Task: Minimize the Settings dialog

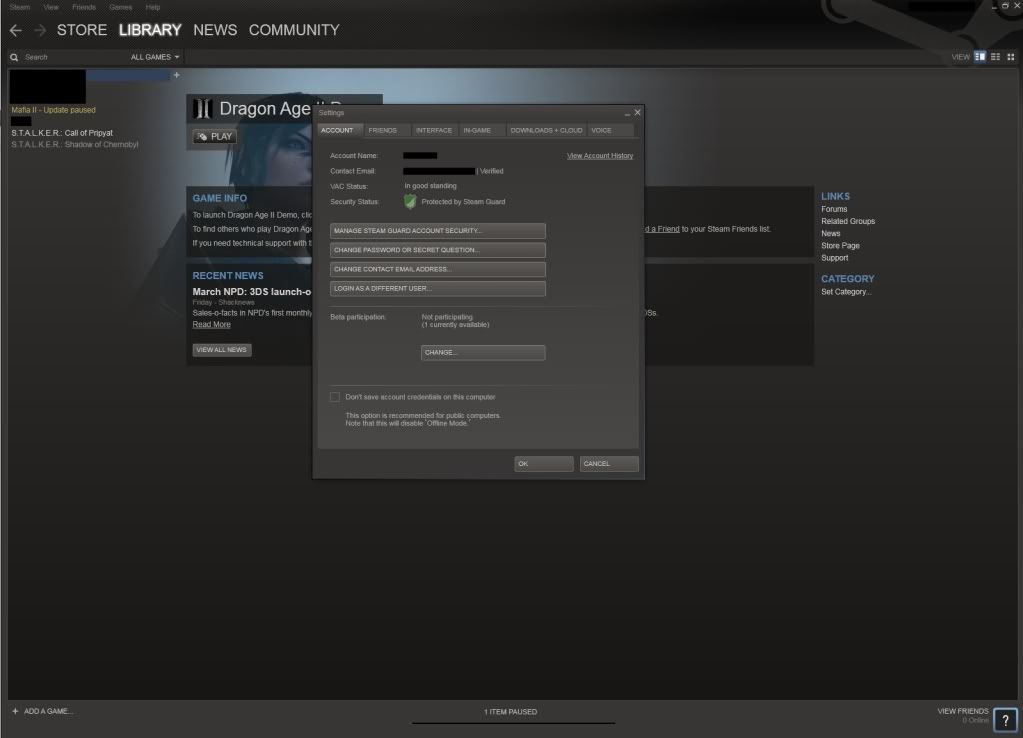Action: [627, 114]
